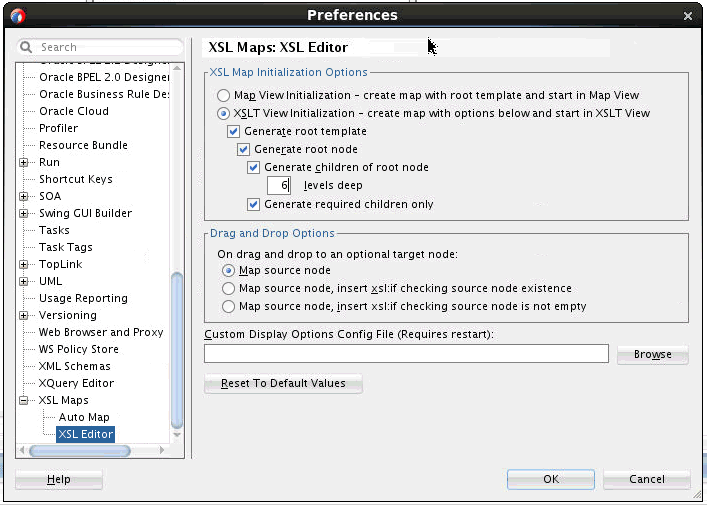Click the levels deep number field
This screenshot has width=707, height=505.
279,185
